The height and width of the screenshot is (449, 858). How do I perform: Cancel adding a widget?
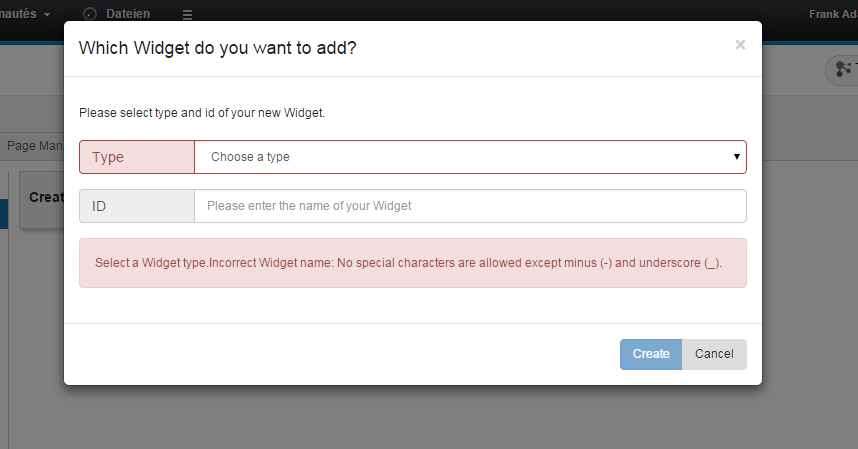tap(714, 354)
